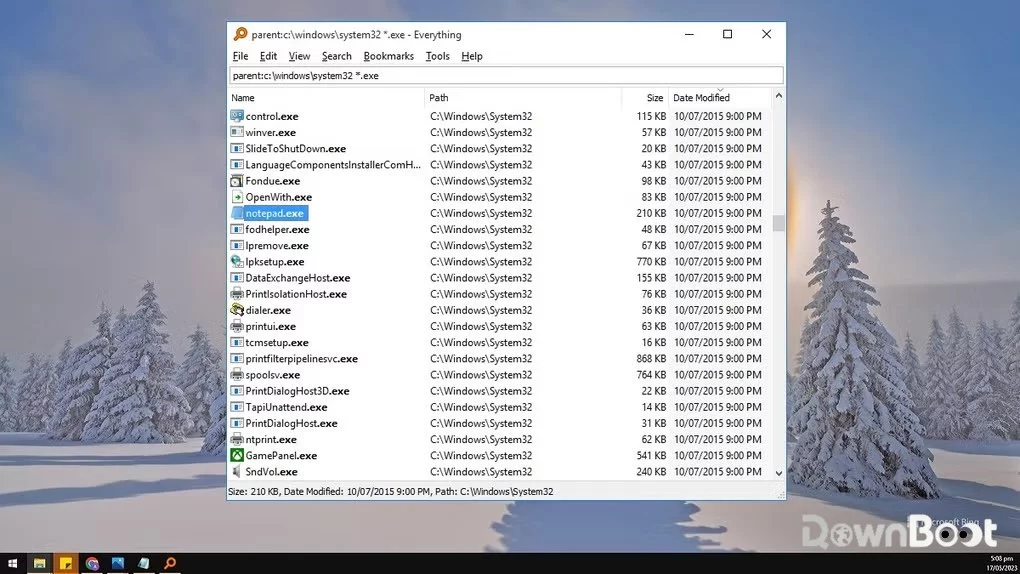
Task: Click the path cell of control.exe row
Action: tap(481, 116)
